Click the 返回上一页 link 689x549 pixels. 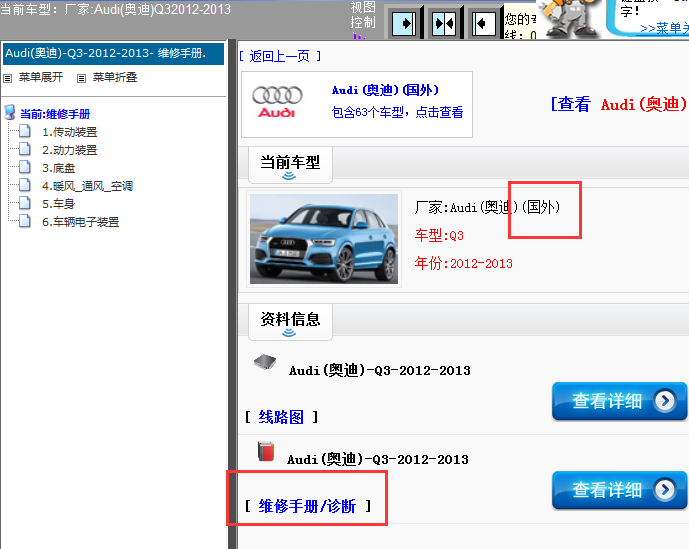coord(280,56)
